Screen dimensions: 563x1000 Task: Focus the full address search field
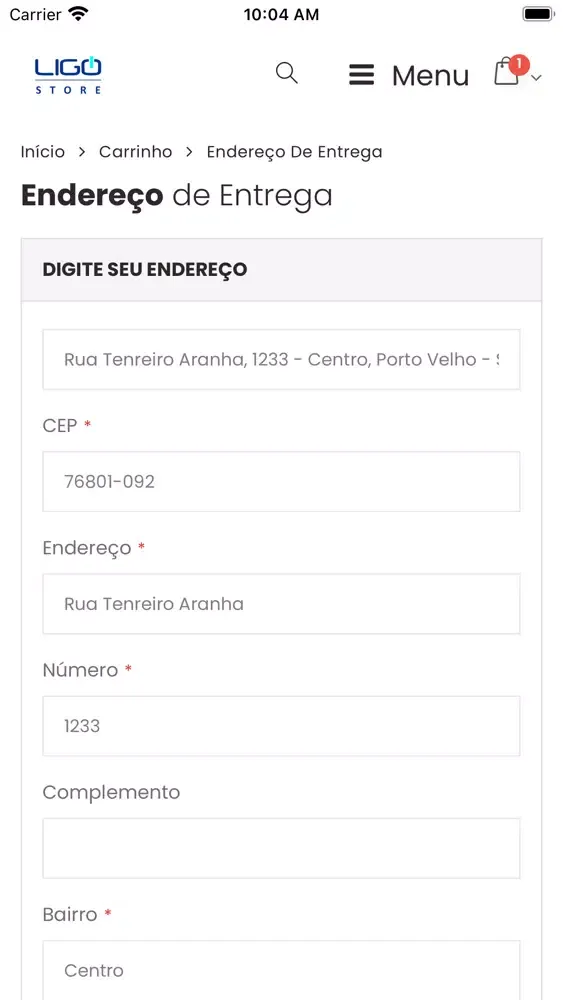(x=281, y=360)
